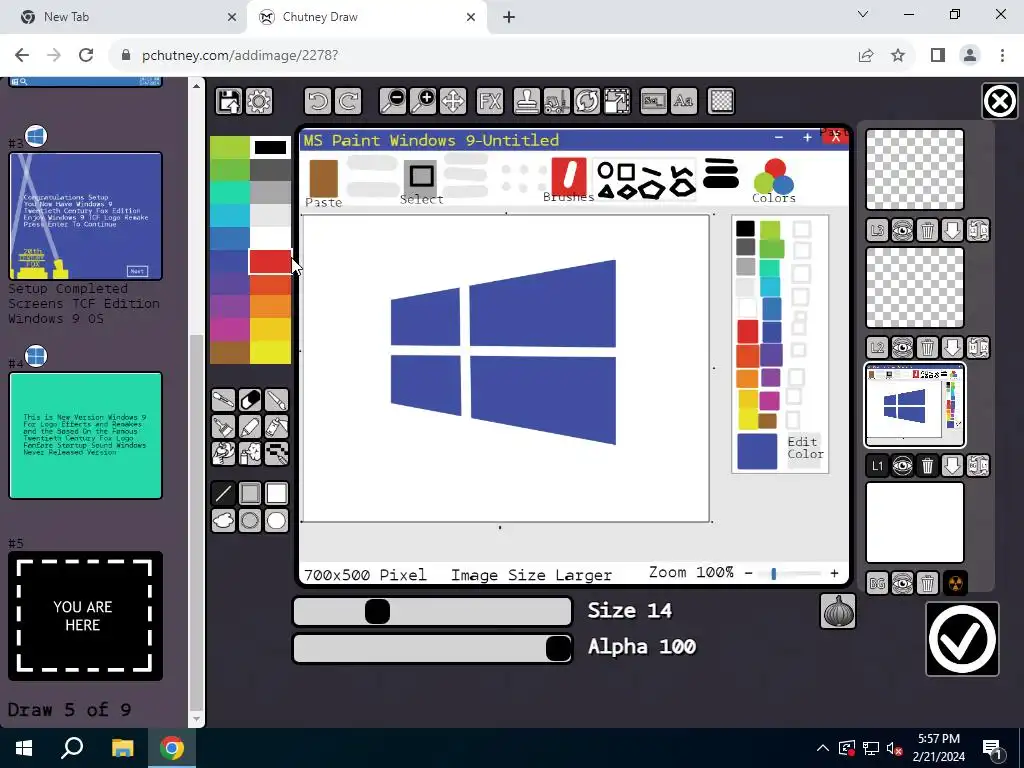Viewport: 1024px width, 768px height.
Task: Pick the black swatch in left palette
Action: click(x=270, y=148)
